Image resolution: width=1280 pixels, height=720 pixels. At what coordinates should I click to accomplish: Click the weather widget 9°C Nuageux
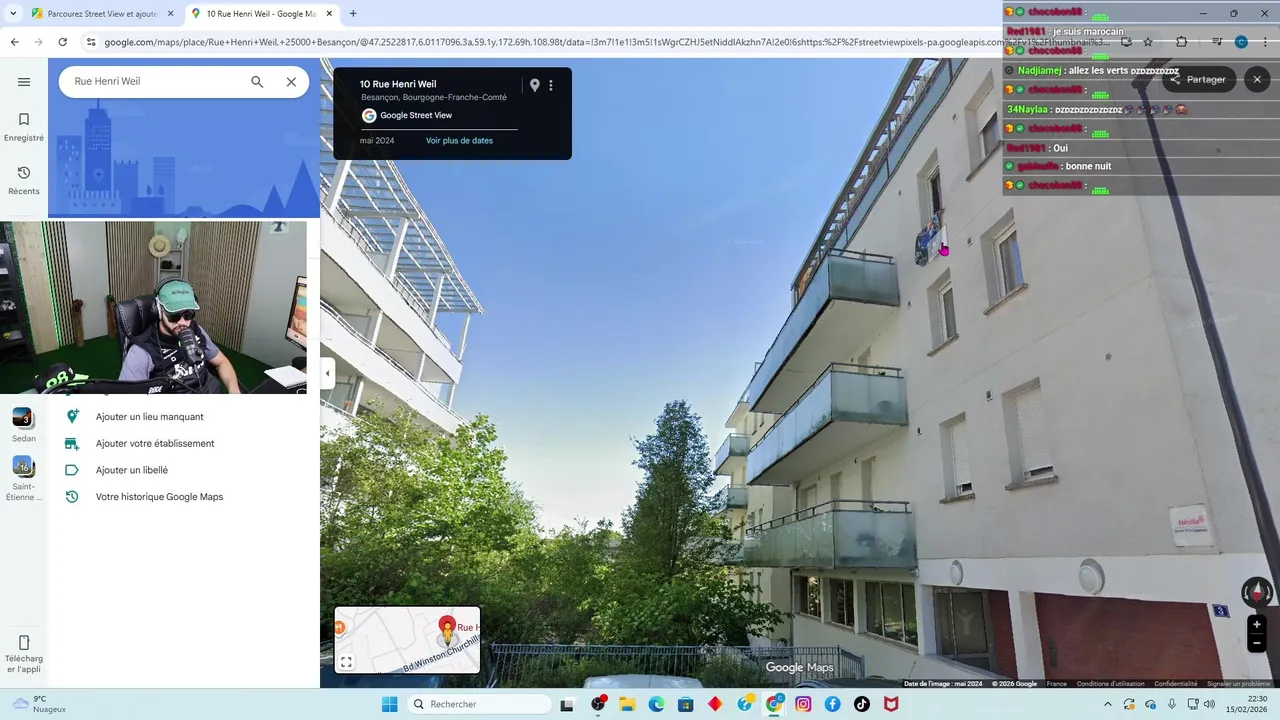40,704
